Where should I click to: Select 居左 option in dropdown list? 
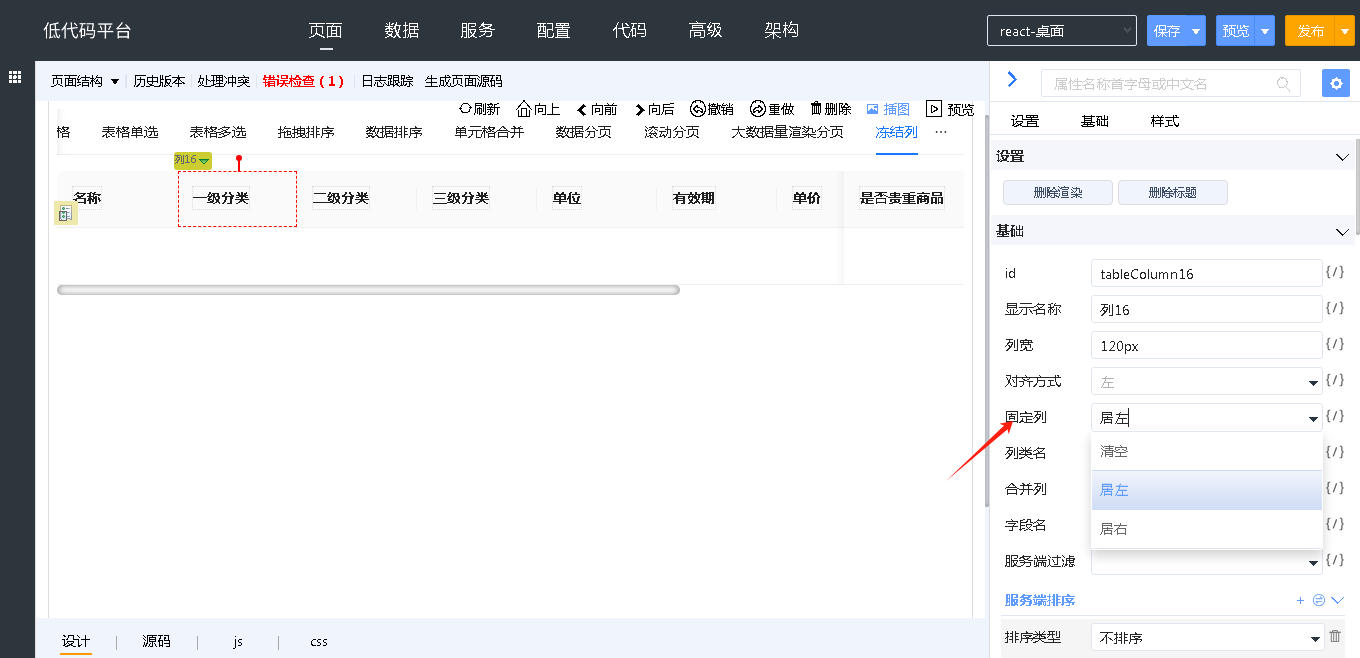(x=1207, y=490)
